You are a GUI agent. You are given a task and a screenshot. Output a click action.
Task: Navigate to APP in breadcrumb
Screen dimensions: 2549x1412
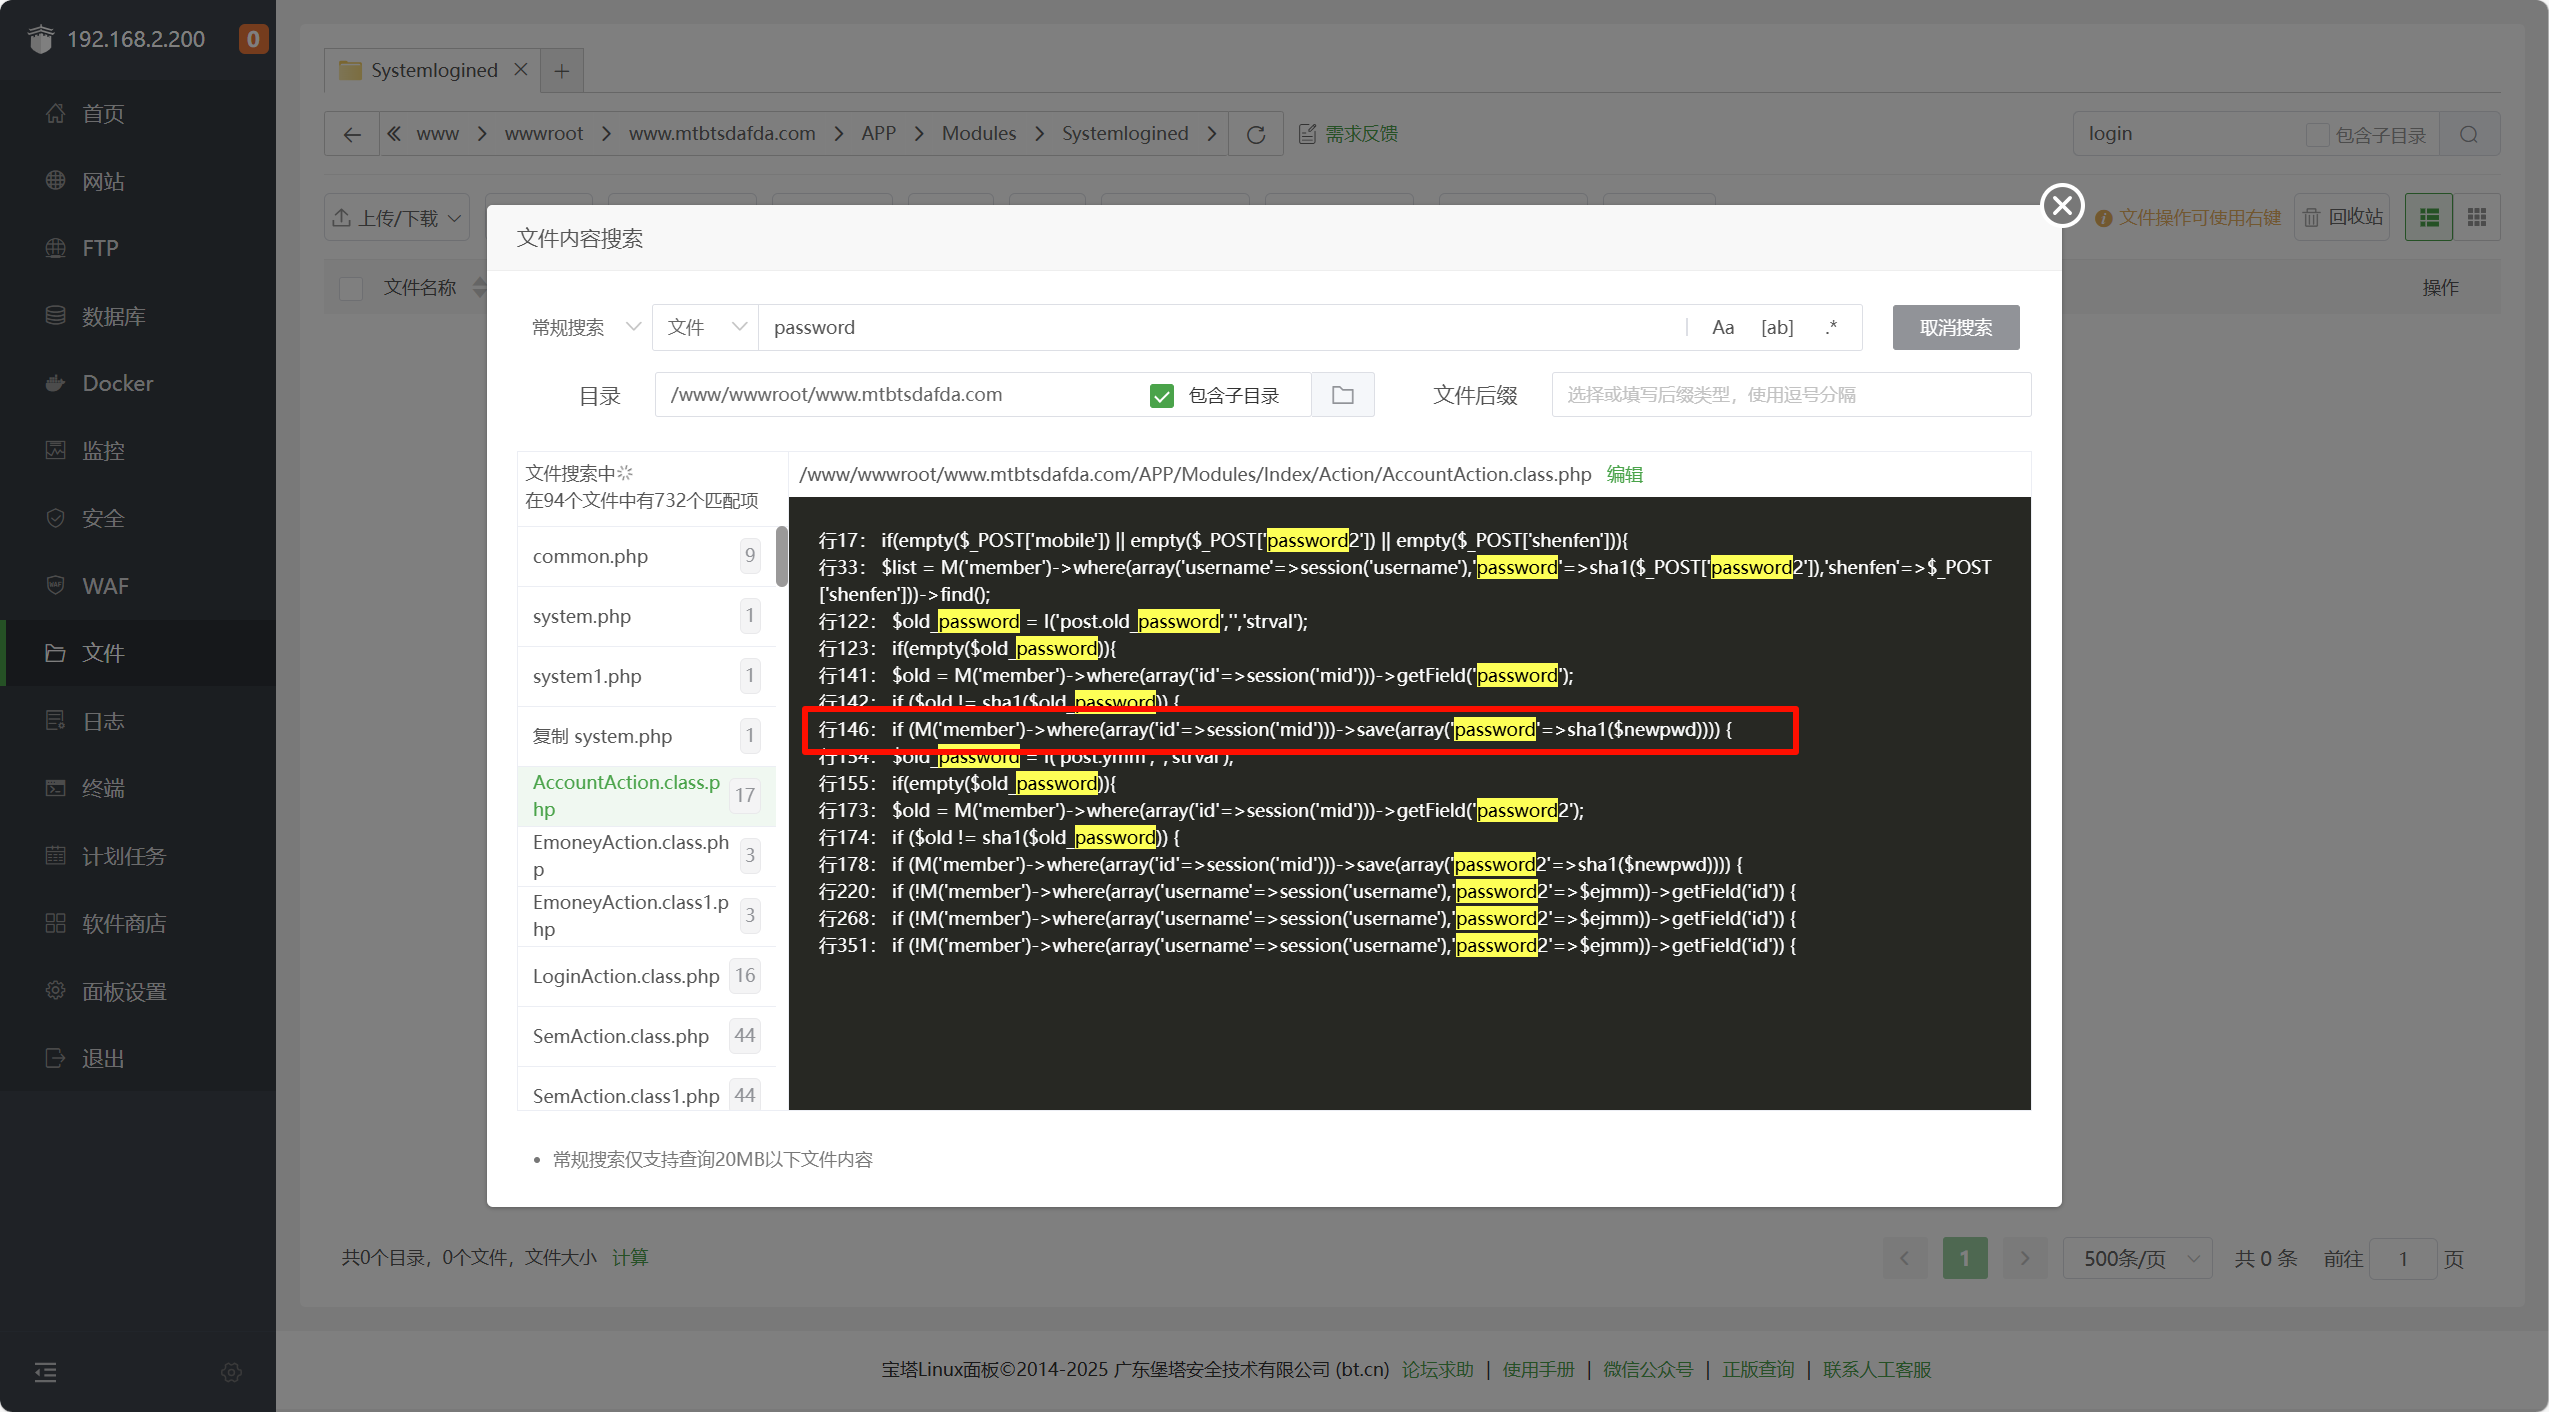[x=878, y=134]
